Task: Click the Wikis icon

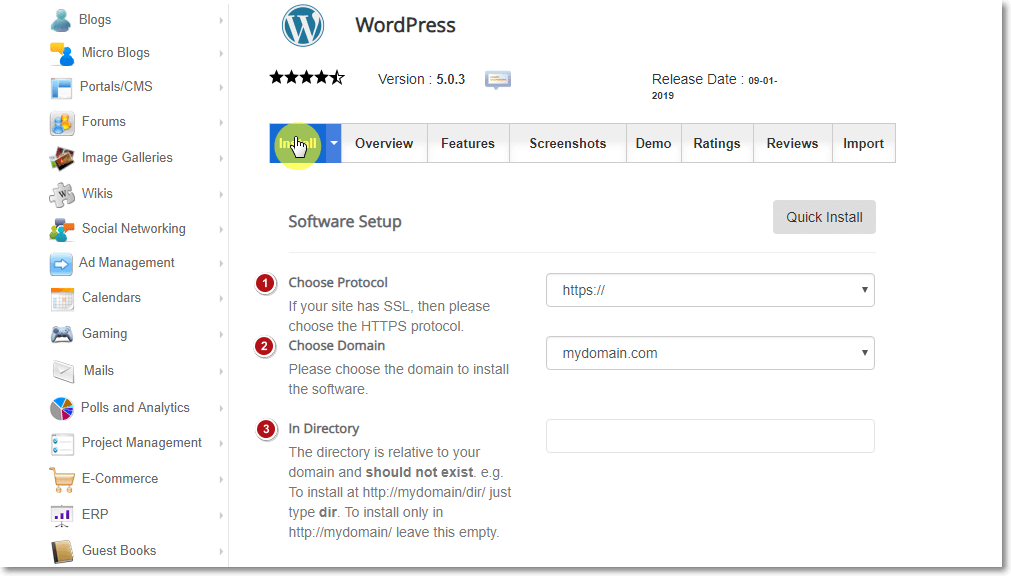Action: click(60, 193)
